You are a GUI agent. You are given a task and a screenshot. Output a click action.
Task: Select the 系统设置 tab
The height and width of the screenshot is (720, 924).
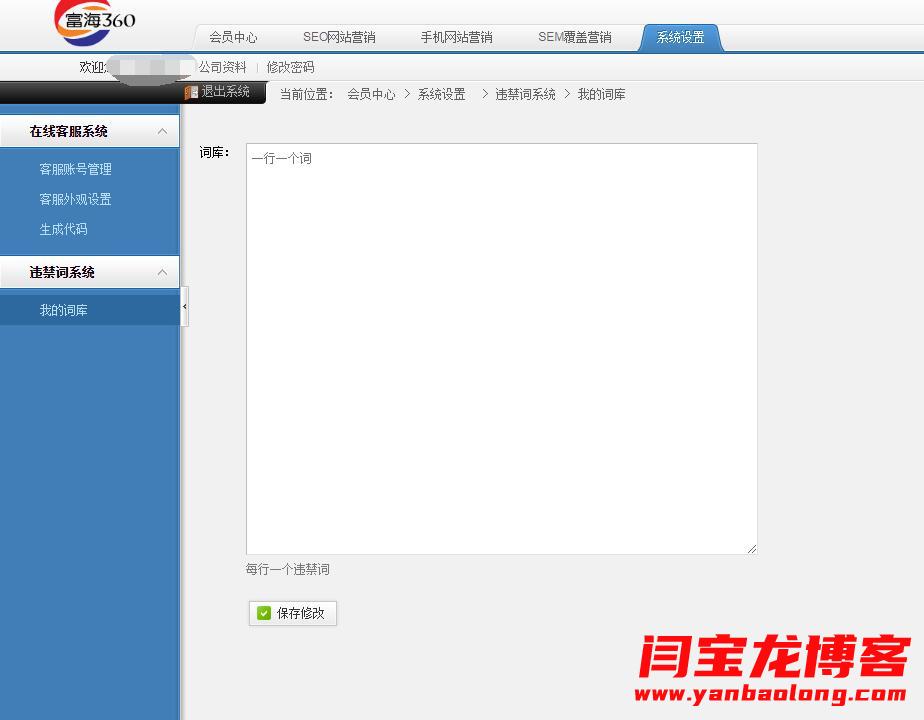680,38
